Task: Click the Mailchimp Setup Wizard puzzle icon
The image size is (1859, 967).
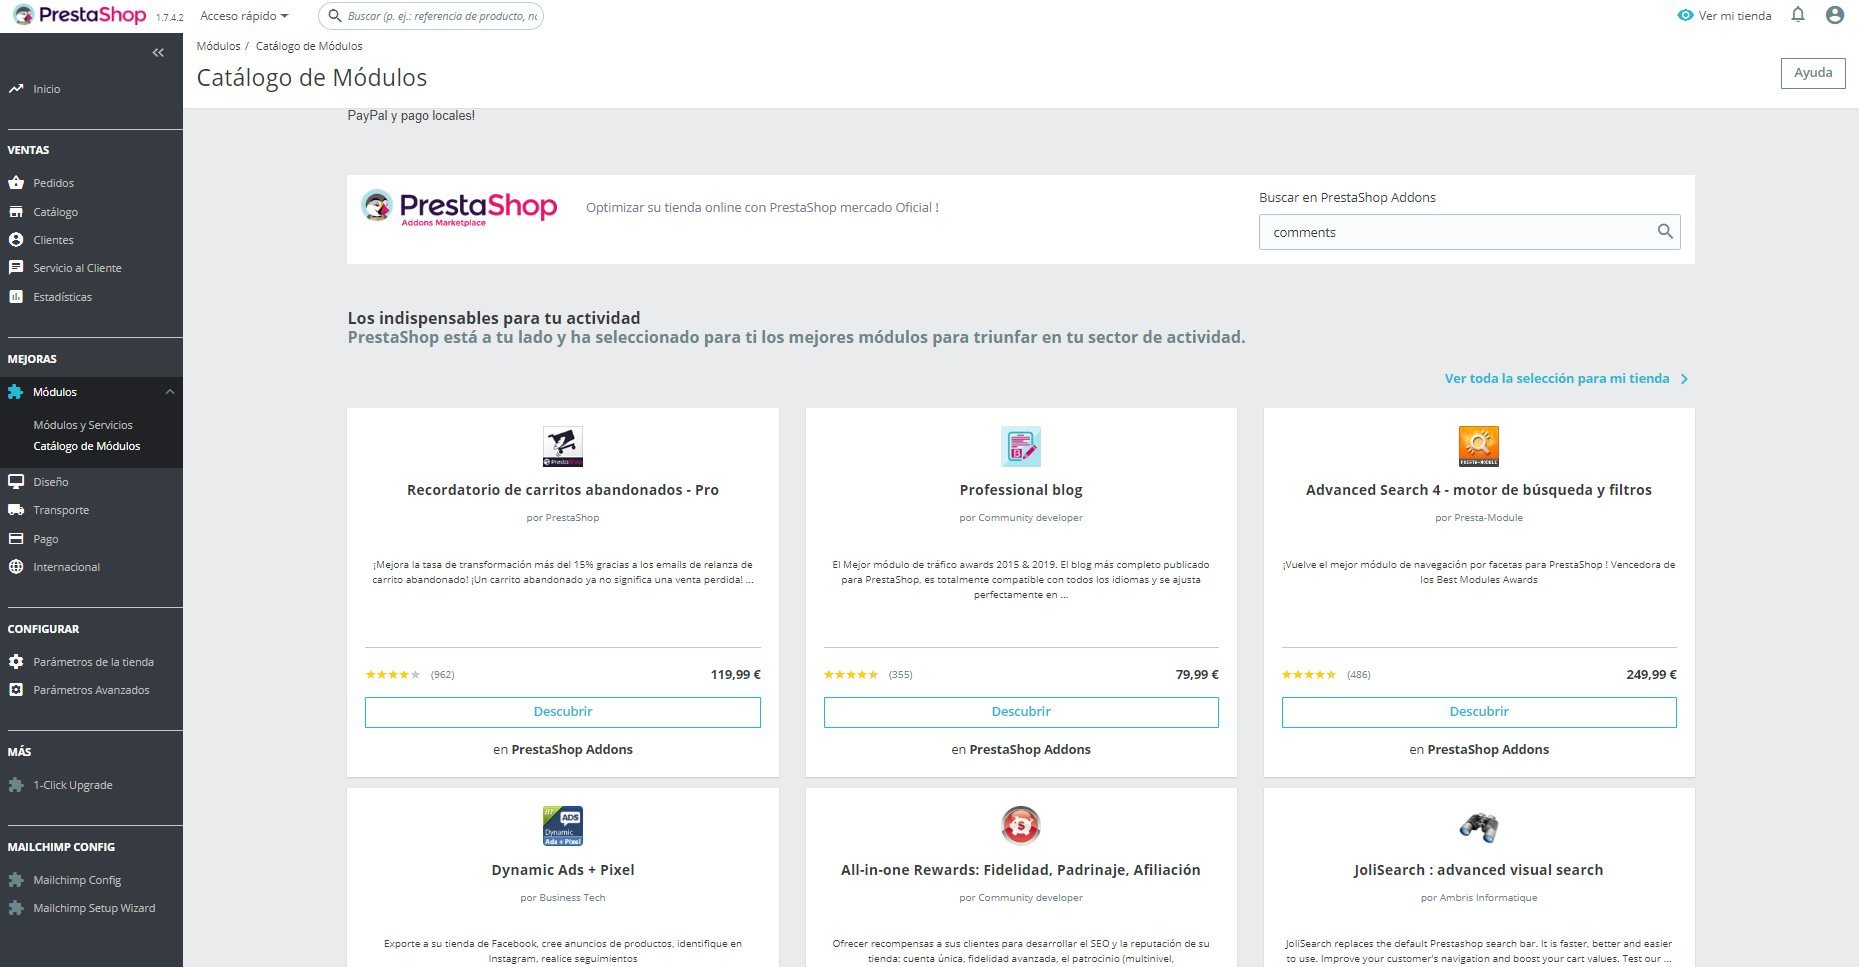Action: point(16,908)
